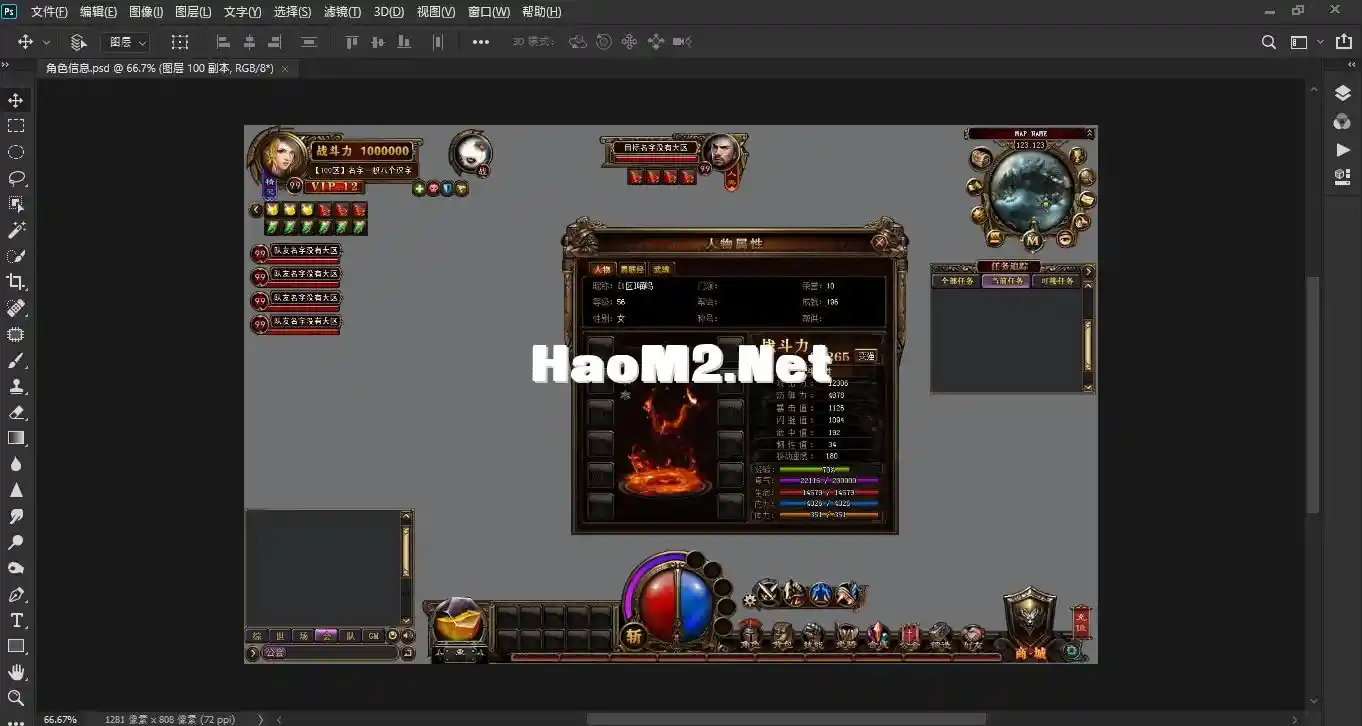Viewport: 1362px width, 726px height.
Task: Align left edges icon in options bar
Action: point(223,42)
